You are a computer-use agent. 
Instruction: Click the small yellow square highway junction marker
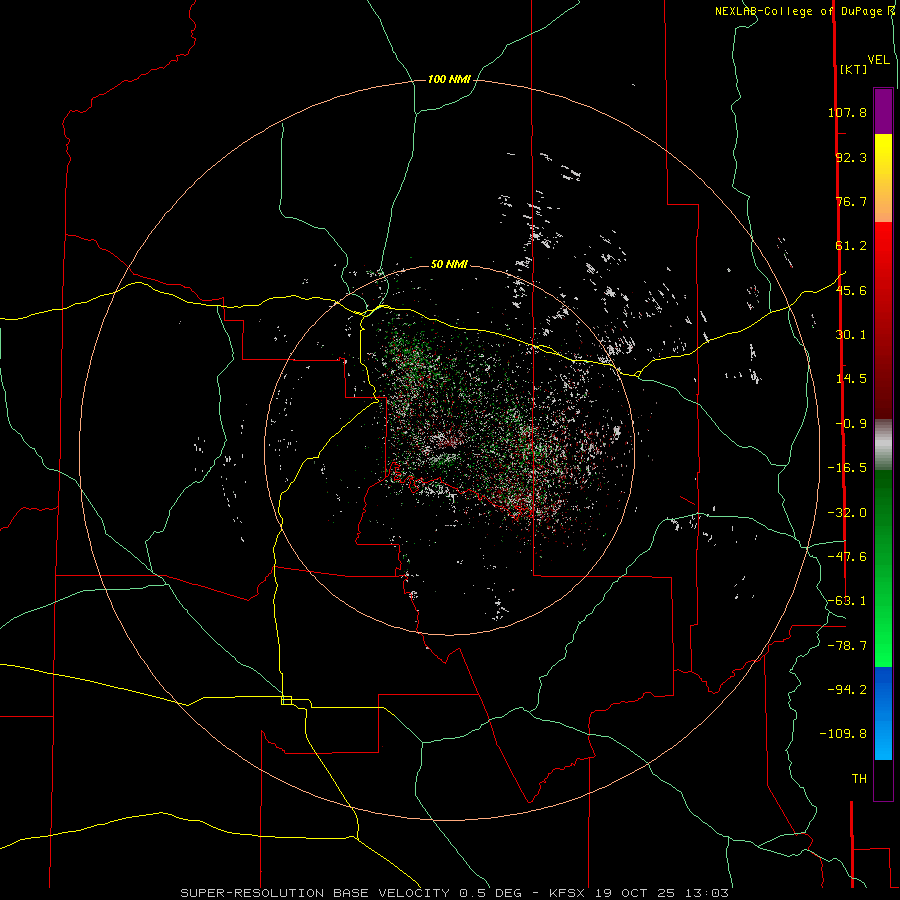tap(286, 700)
